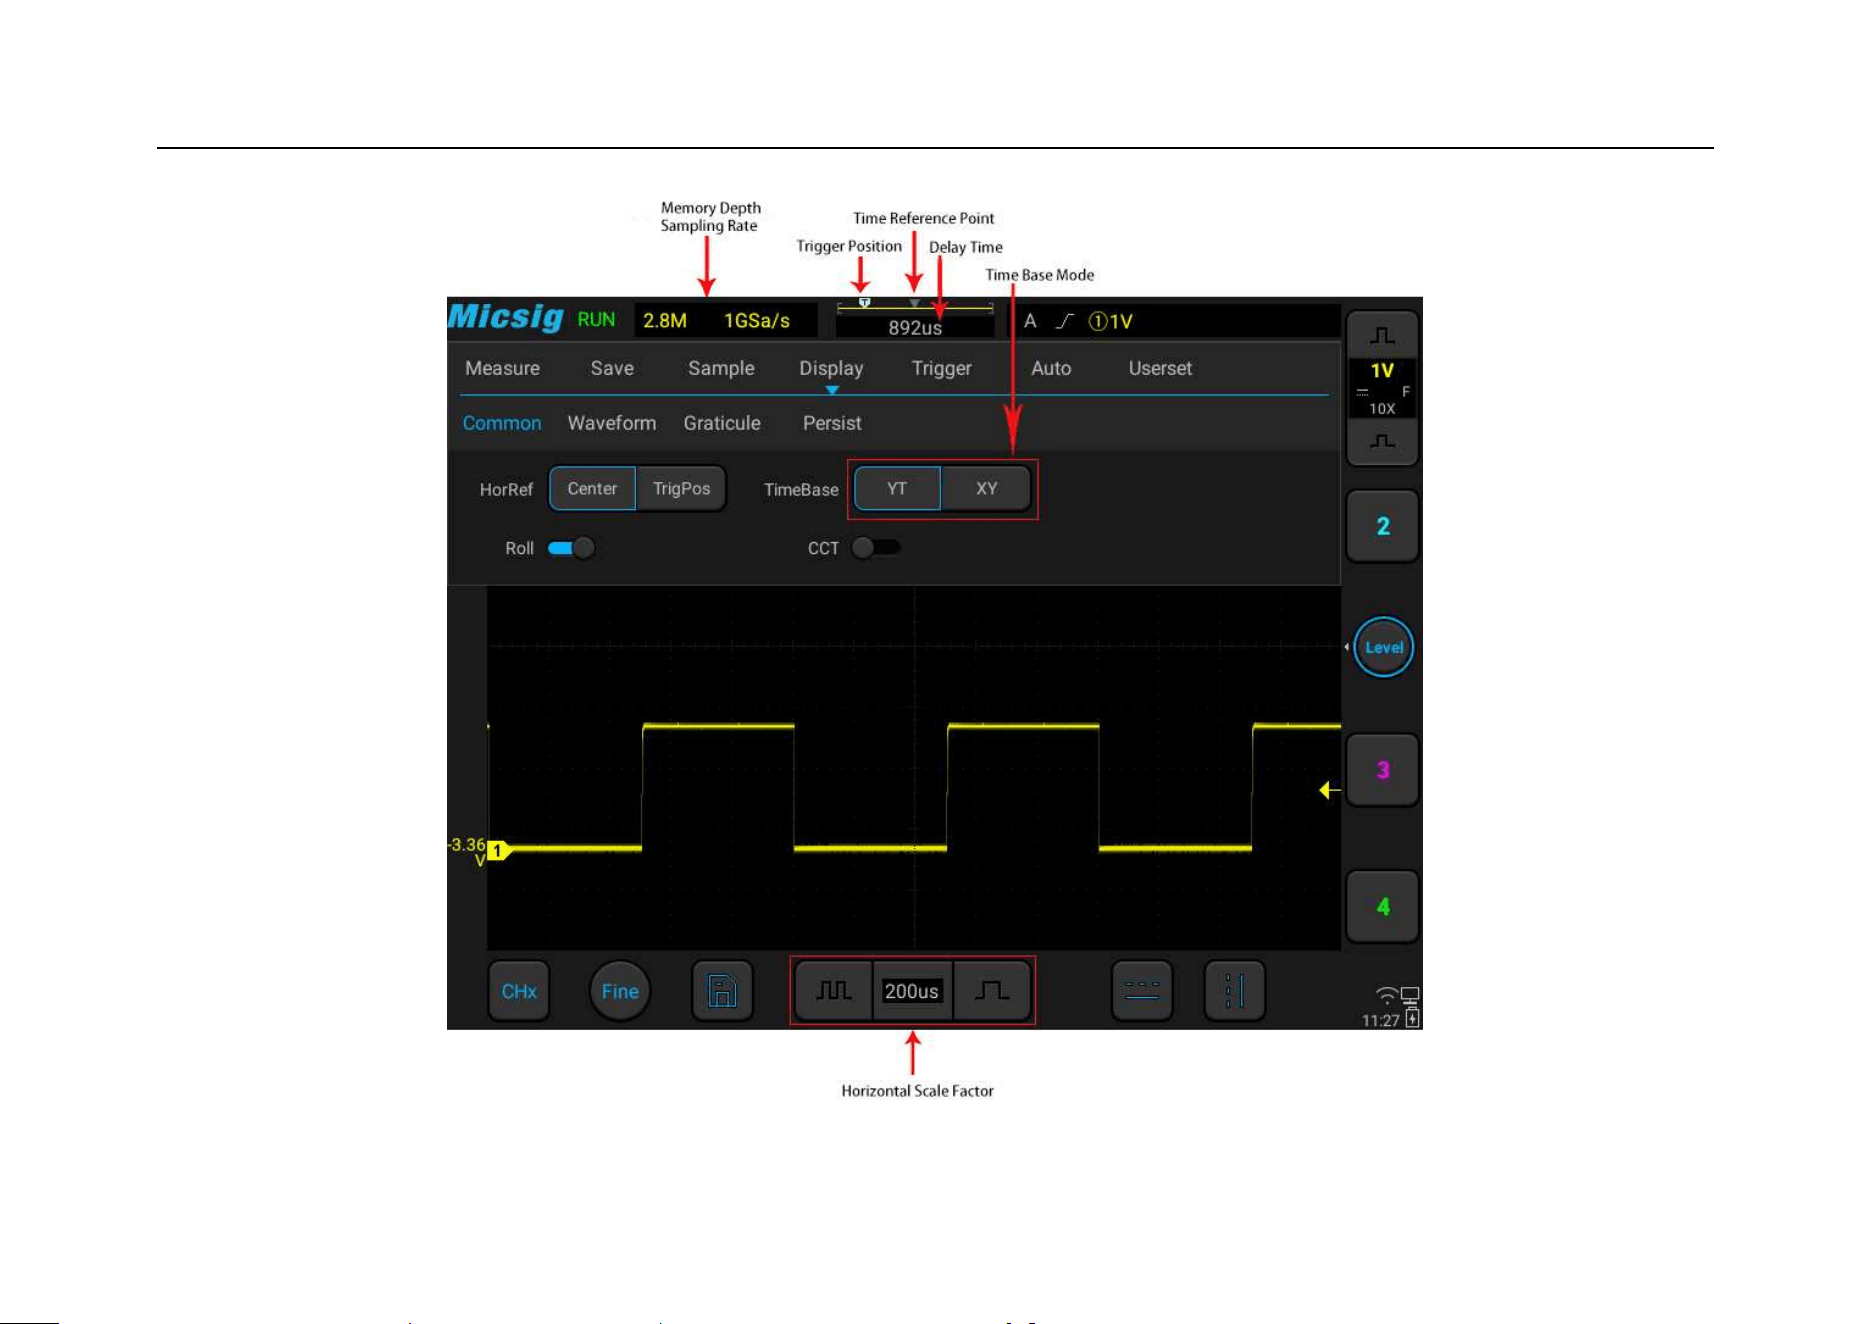1872x1324 pixels.
Task: Open the Sample menu
Action: tap(721, 368)
